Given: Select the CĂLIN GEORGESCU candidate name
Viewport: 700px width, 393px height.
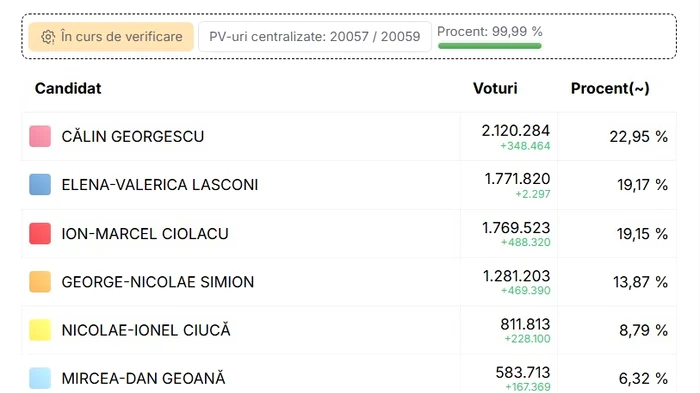Looking at the screenshot, I should (133, 136).
